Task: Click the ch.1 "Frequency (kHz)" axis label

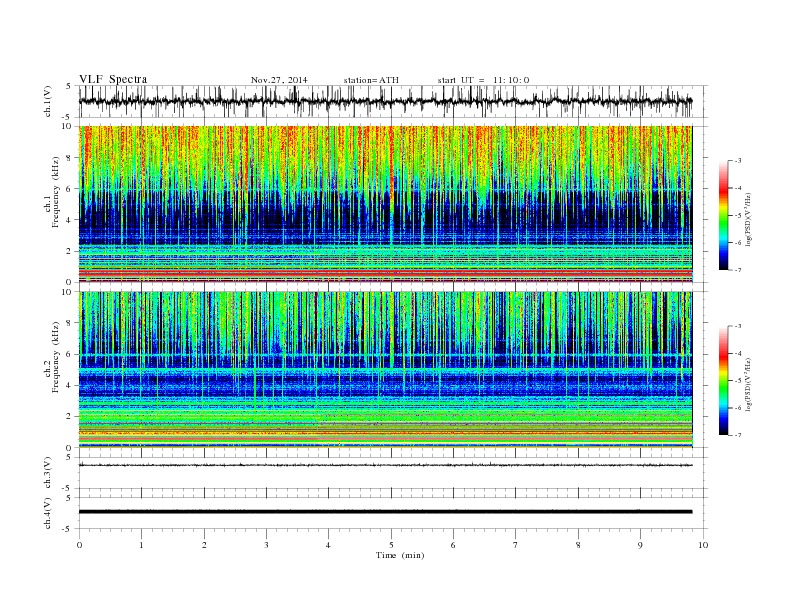Action: coord(55,192)
